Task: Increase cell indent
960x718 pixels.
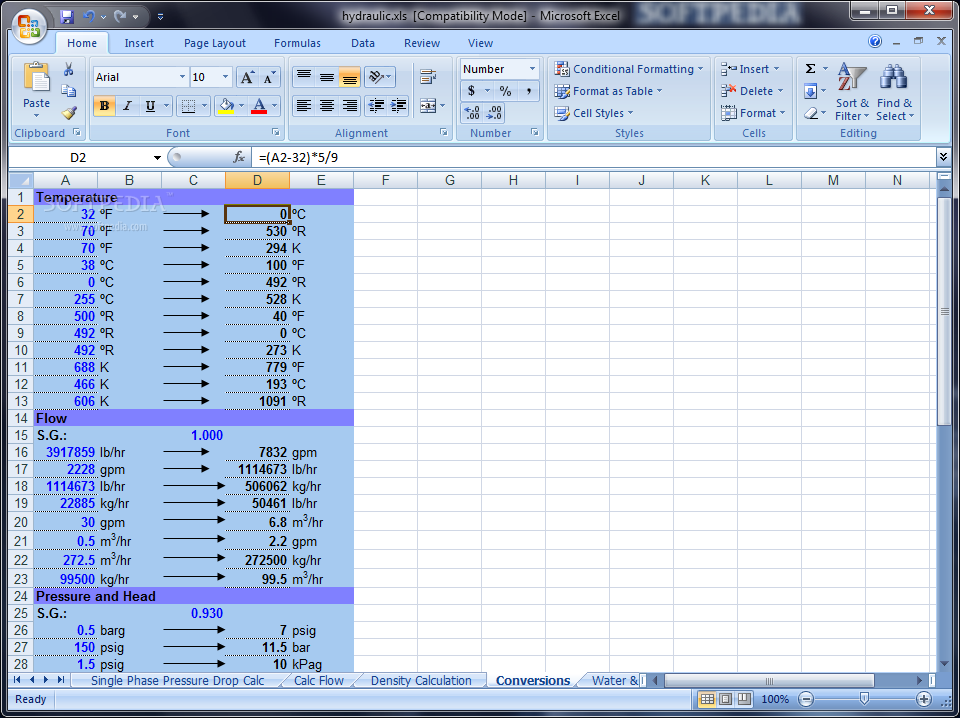Action: 398,106
